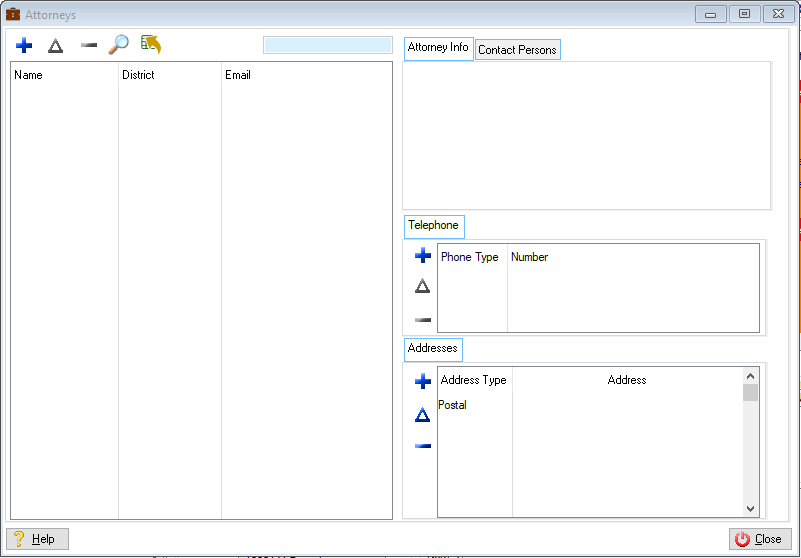Add a new address with plus icon
The width and height of the screenshot is (801, 558).
click(423, 381)
